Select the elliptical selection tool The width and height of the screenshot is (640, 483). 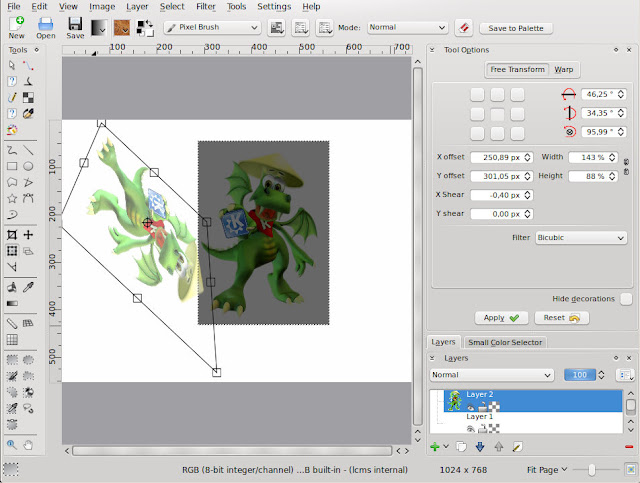(28, 360)
